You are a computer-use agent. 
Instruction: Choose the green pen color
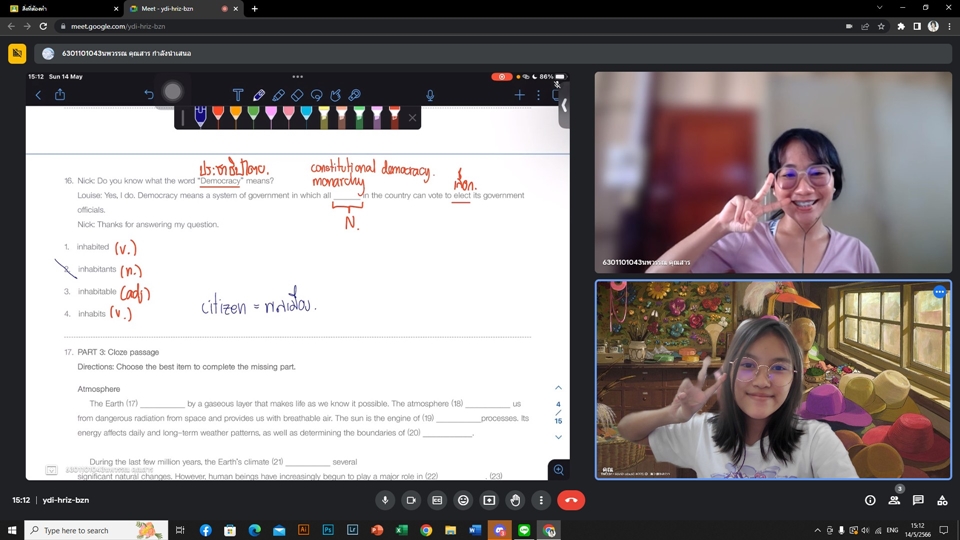253,115
